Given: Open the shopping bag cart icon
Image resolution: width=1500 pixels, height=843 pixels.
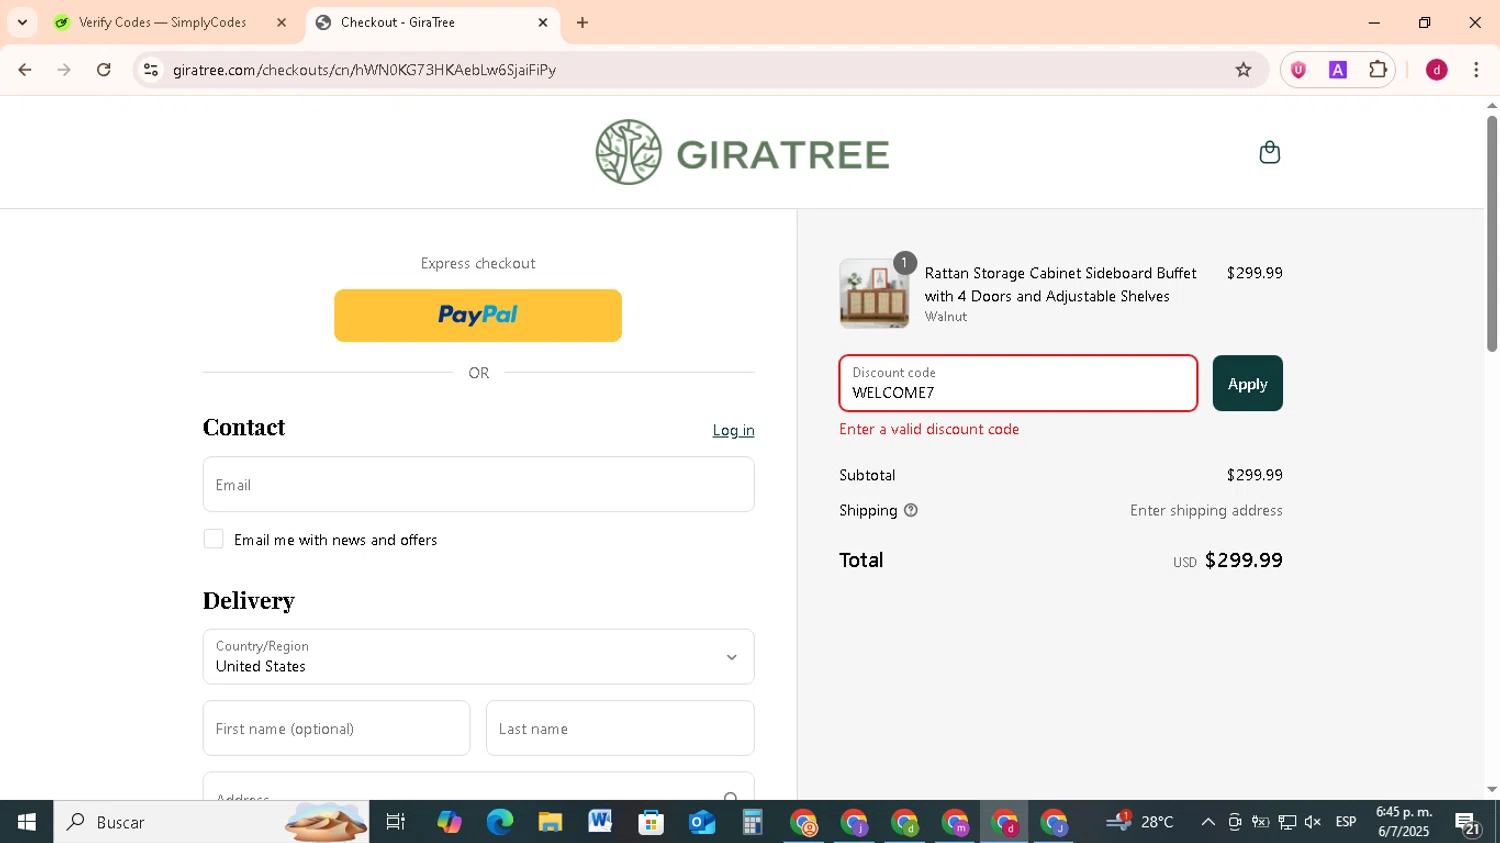Looking at the screenshot, I should point(1269,152).
